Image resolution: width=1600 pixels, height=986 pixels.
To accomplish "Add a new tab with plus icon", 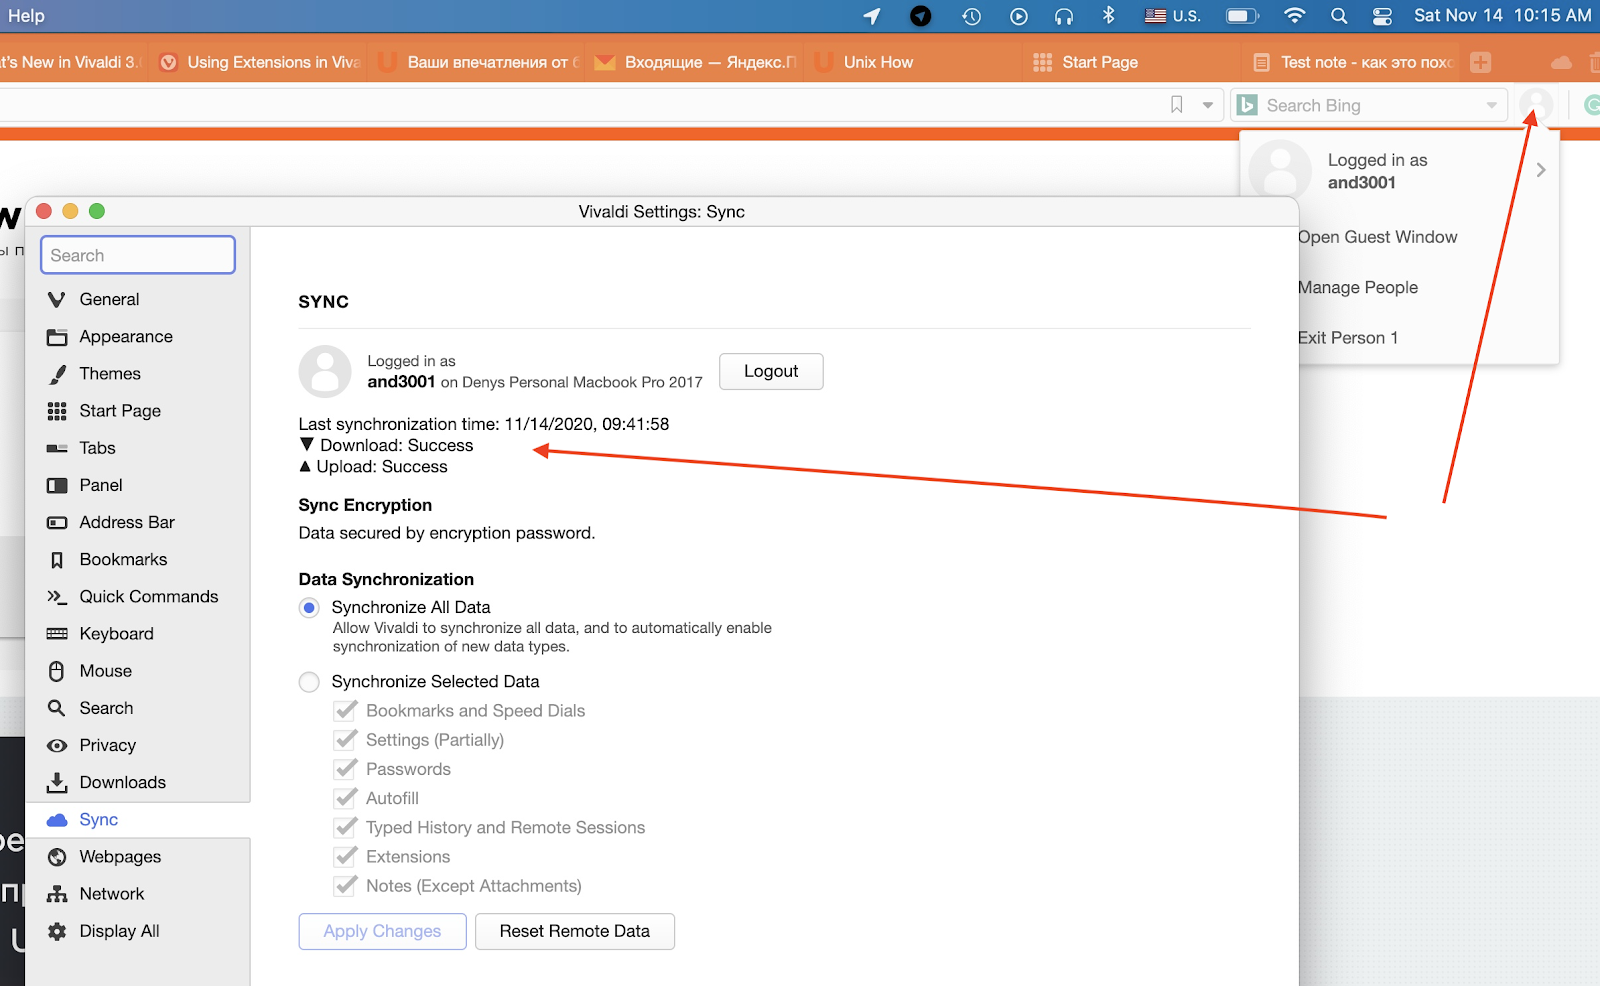I will 1481,62.
